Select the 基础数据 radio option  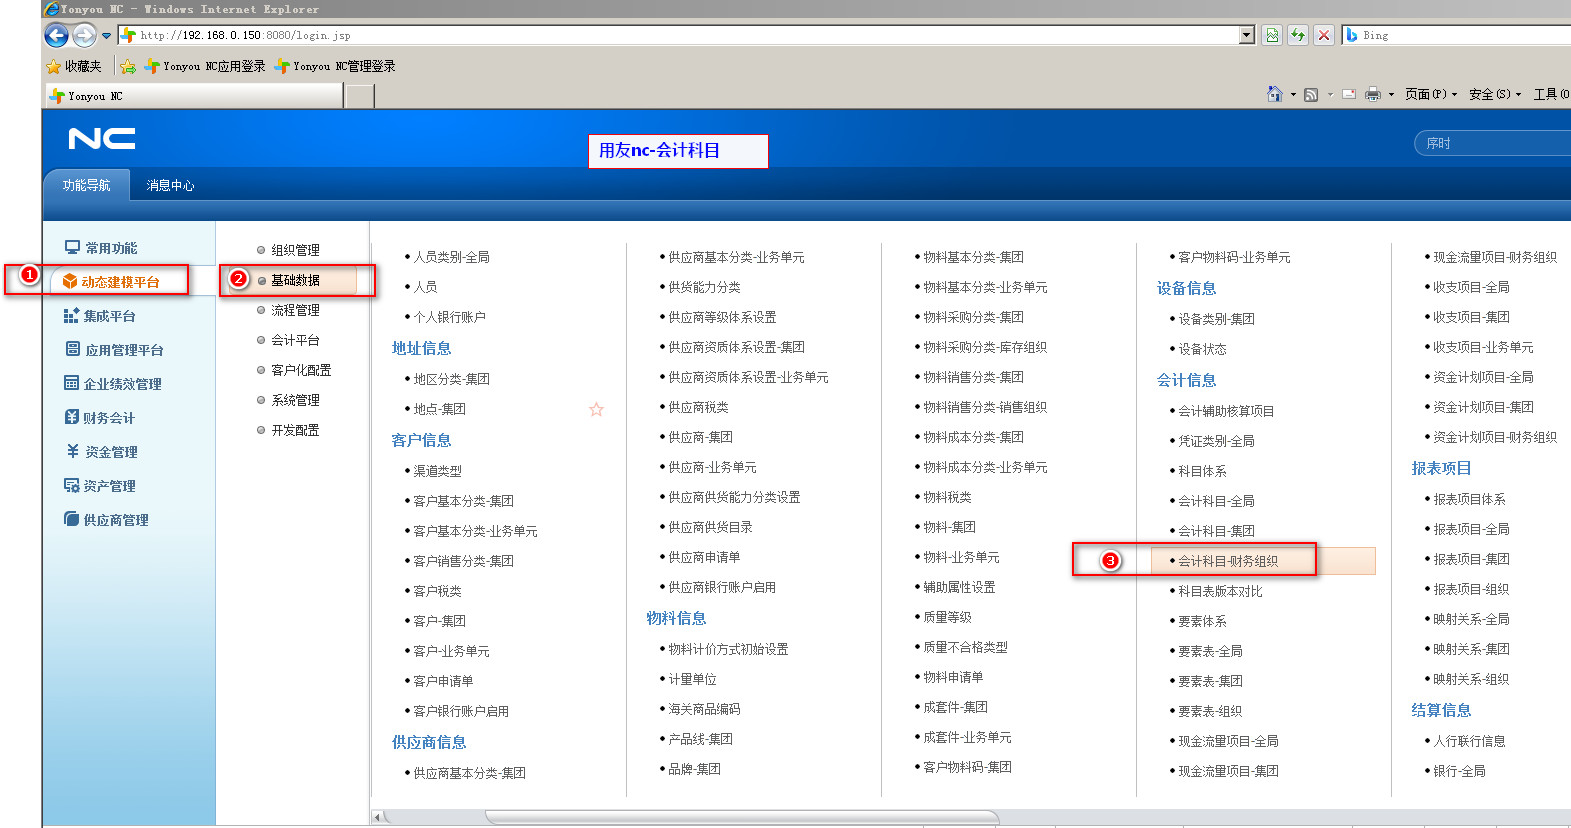[262, 281]
